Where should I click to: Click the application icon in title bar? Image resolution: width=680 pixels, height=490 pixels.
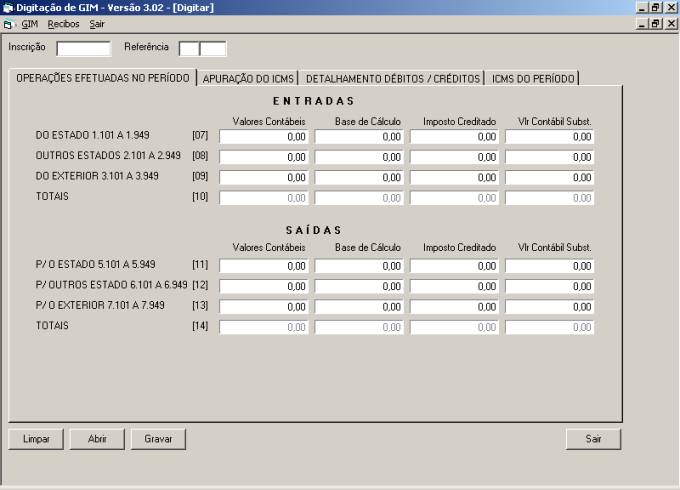click(x=8, y=8)
